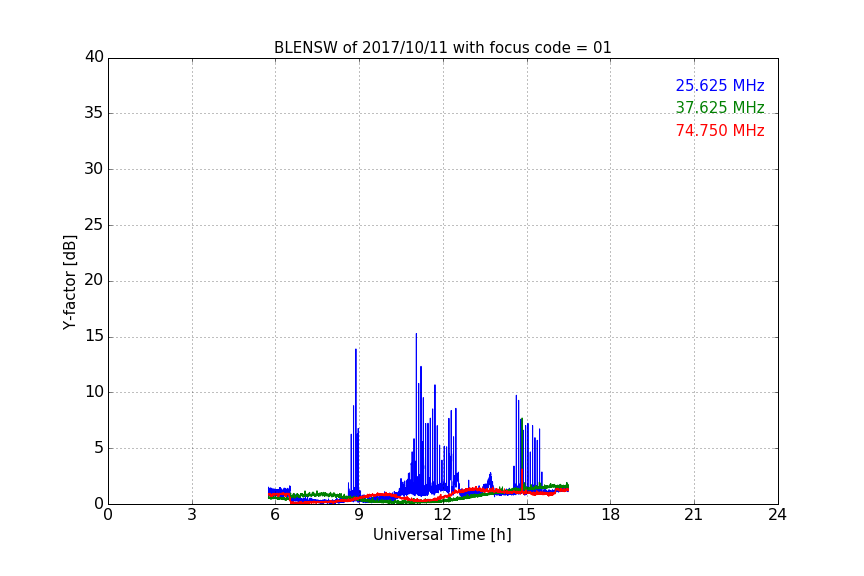Click y-axis tick label 40

(x=94, y=57)
